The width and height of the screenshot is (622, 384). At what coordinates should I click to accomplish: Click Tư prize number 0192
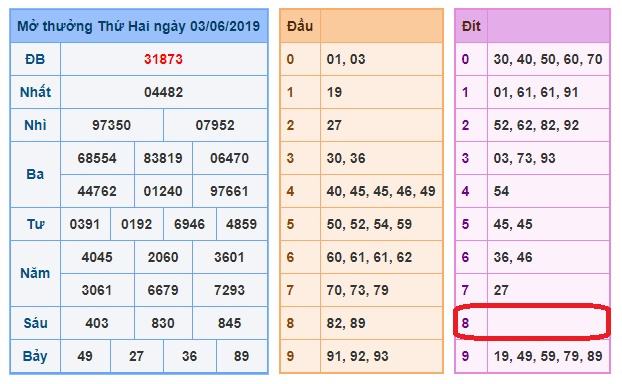[136, 224]
